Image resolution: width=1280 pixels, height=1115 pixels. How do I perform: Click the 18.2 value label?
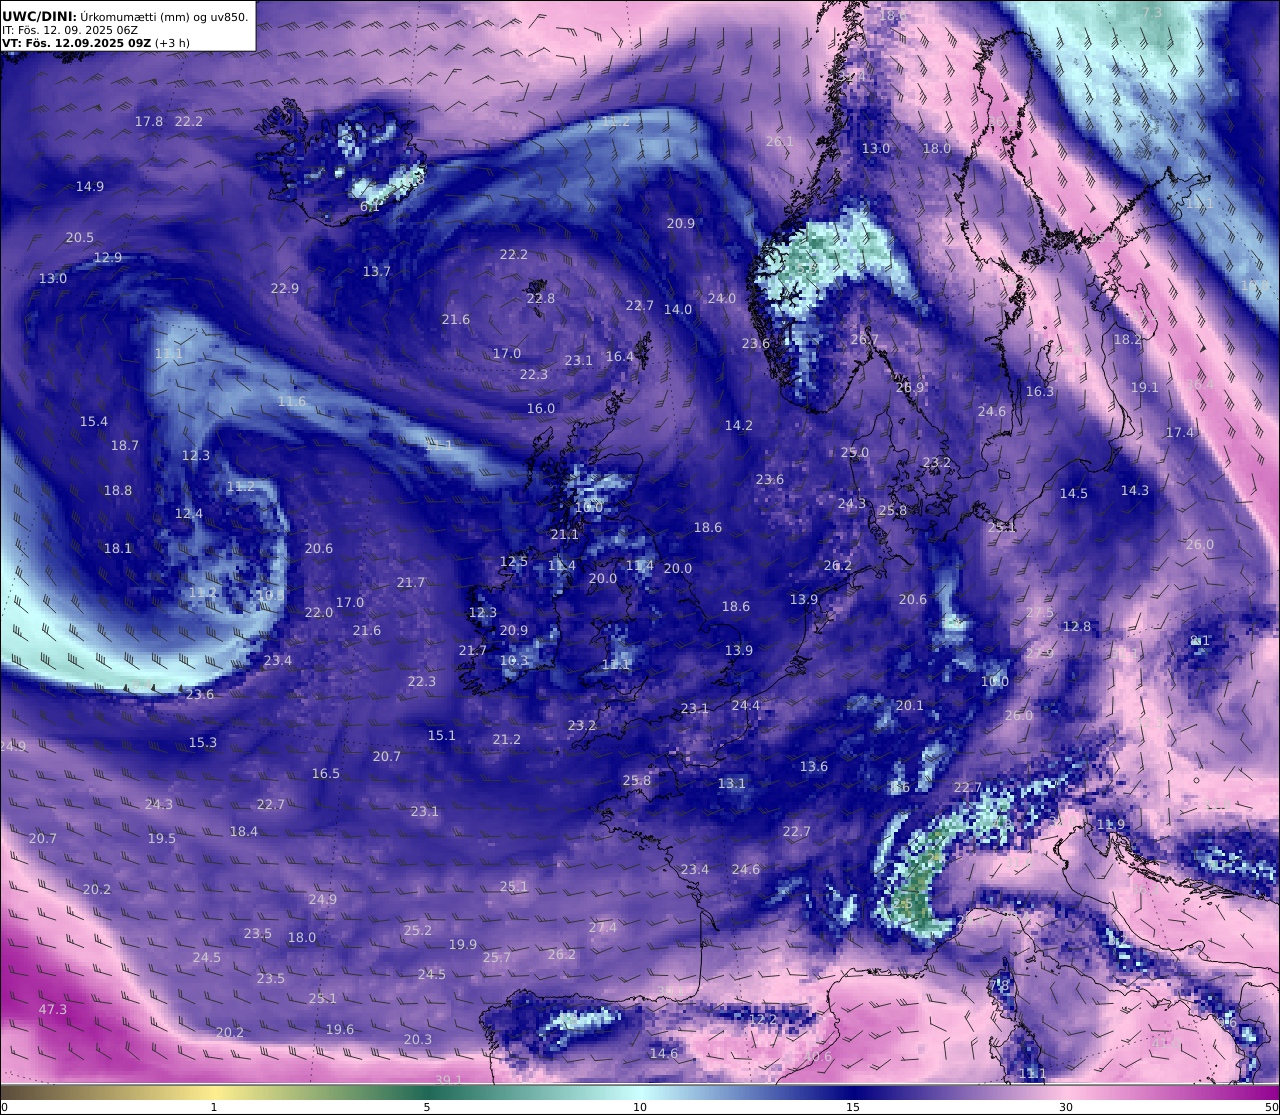1128,340
